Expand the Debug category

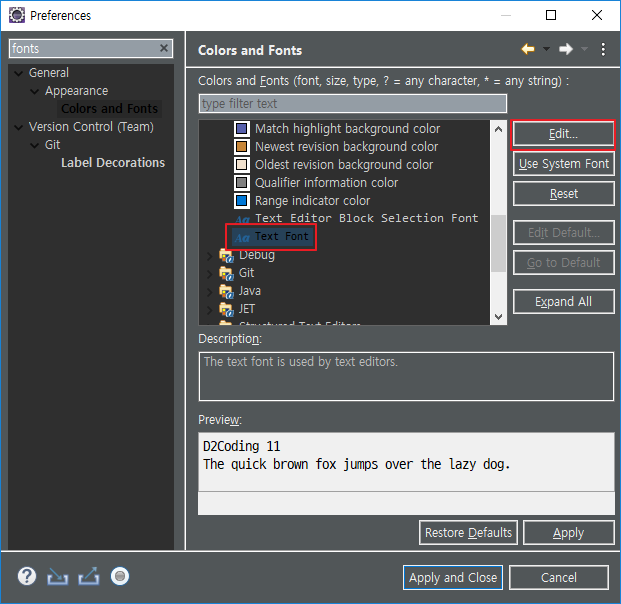click(x=210, y=256)
